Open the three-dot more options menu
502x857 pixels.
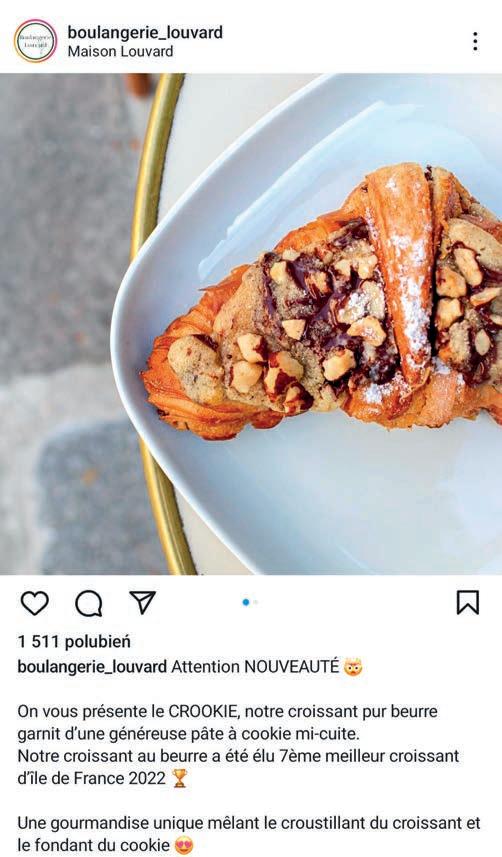[x=475, y=41]
